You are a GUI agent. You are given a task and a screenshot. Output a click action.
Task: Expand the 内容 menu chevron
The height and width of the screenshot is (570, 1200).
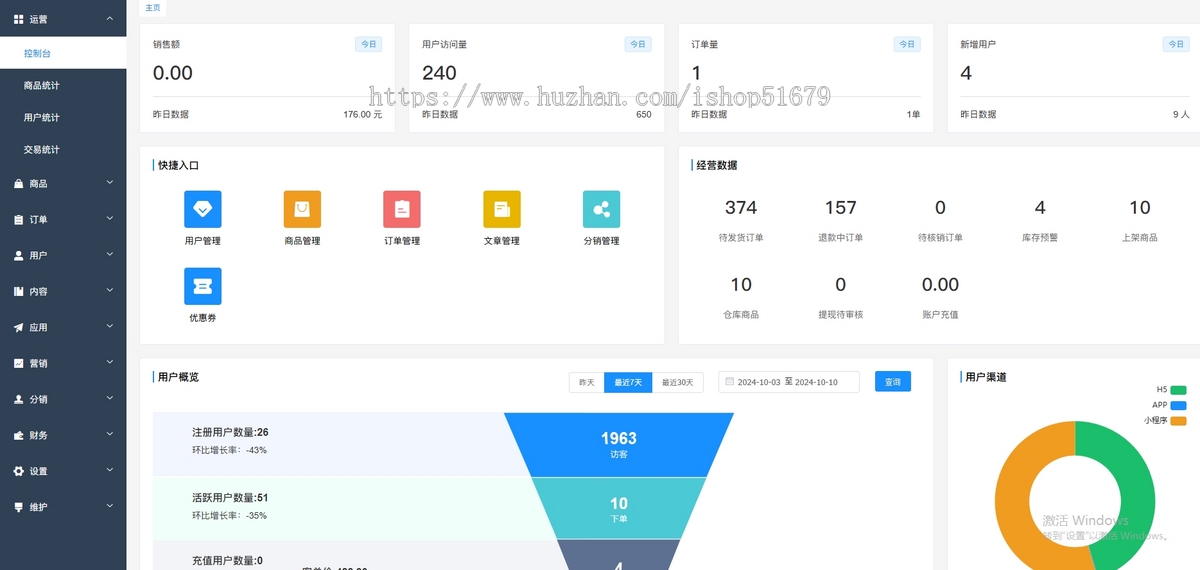tap(110, 290)
